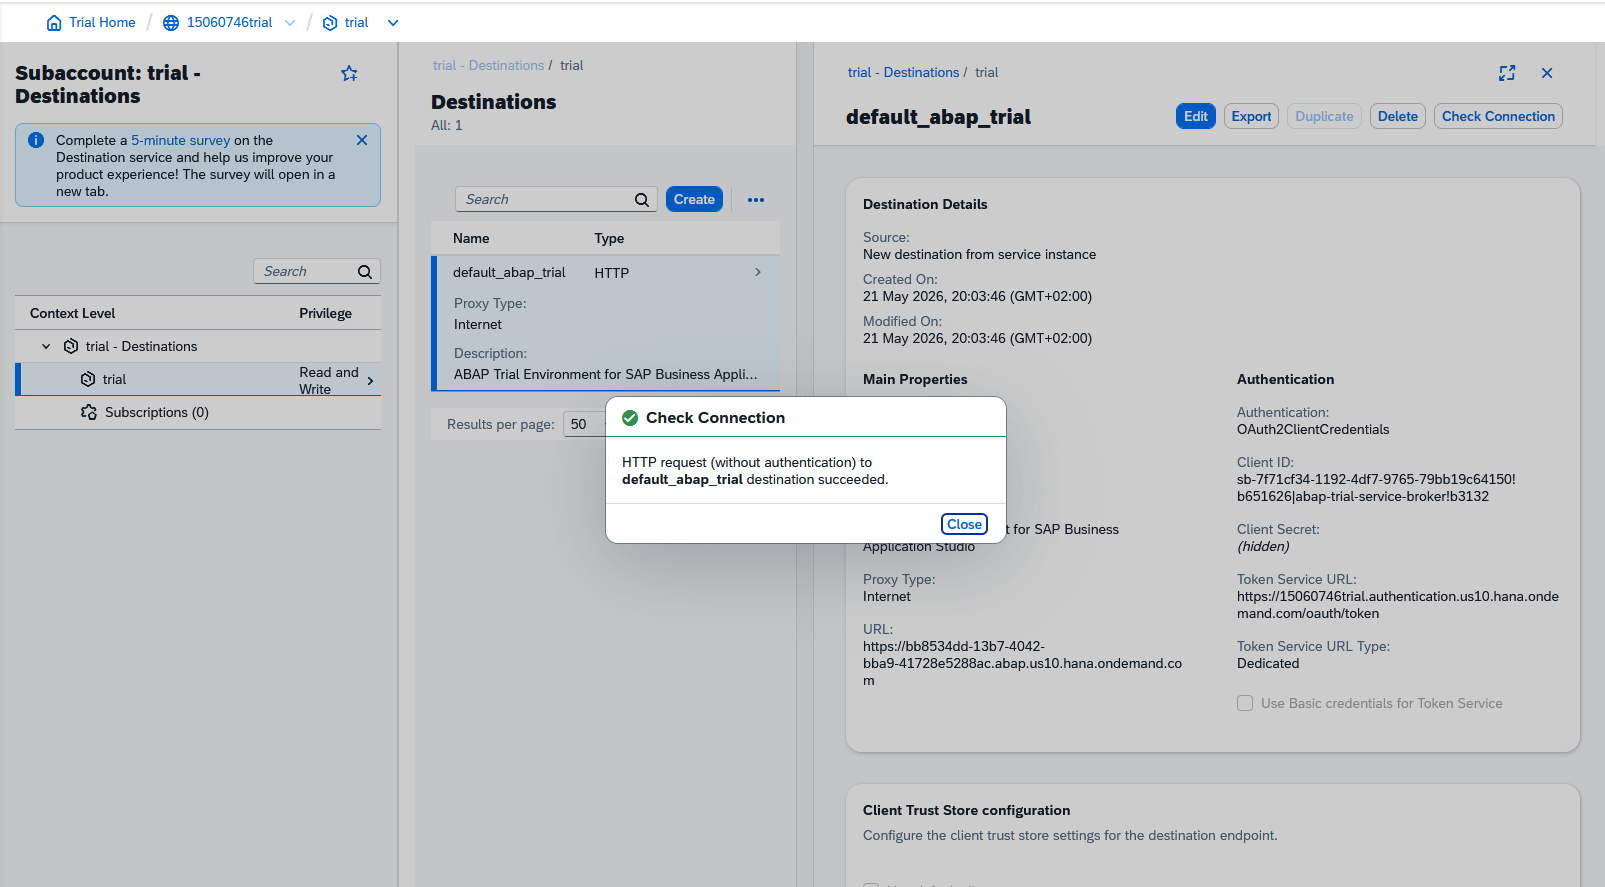Click the Client Trust Store configuration heading
Screen dimensions: 1605x887
[966, 810]
